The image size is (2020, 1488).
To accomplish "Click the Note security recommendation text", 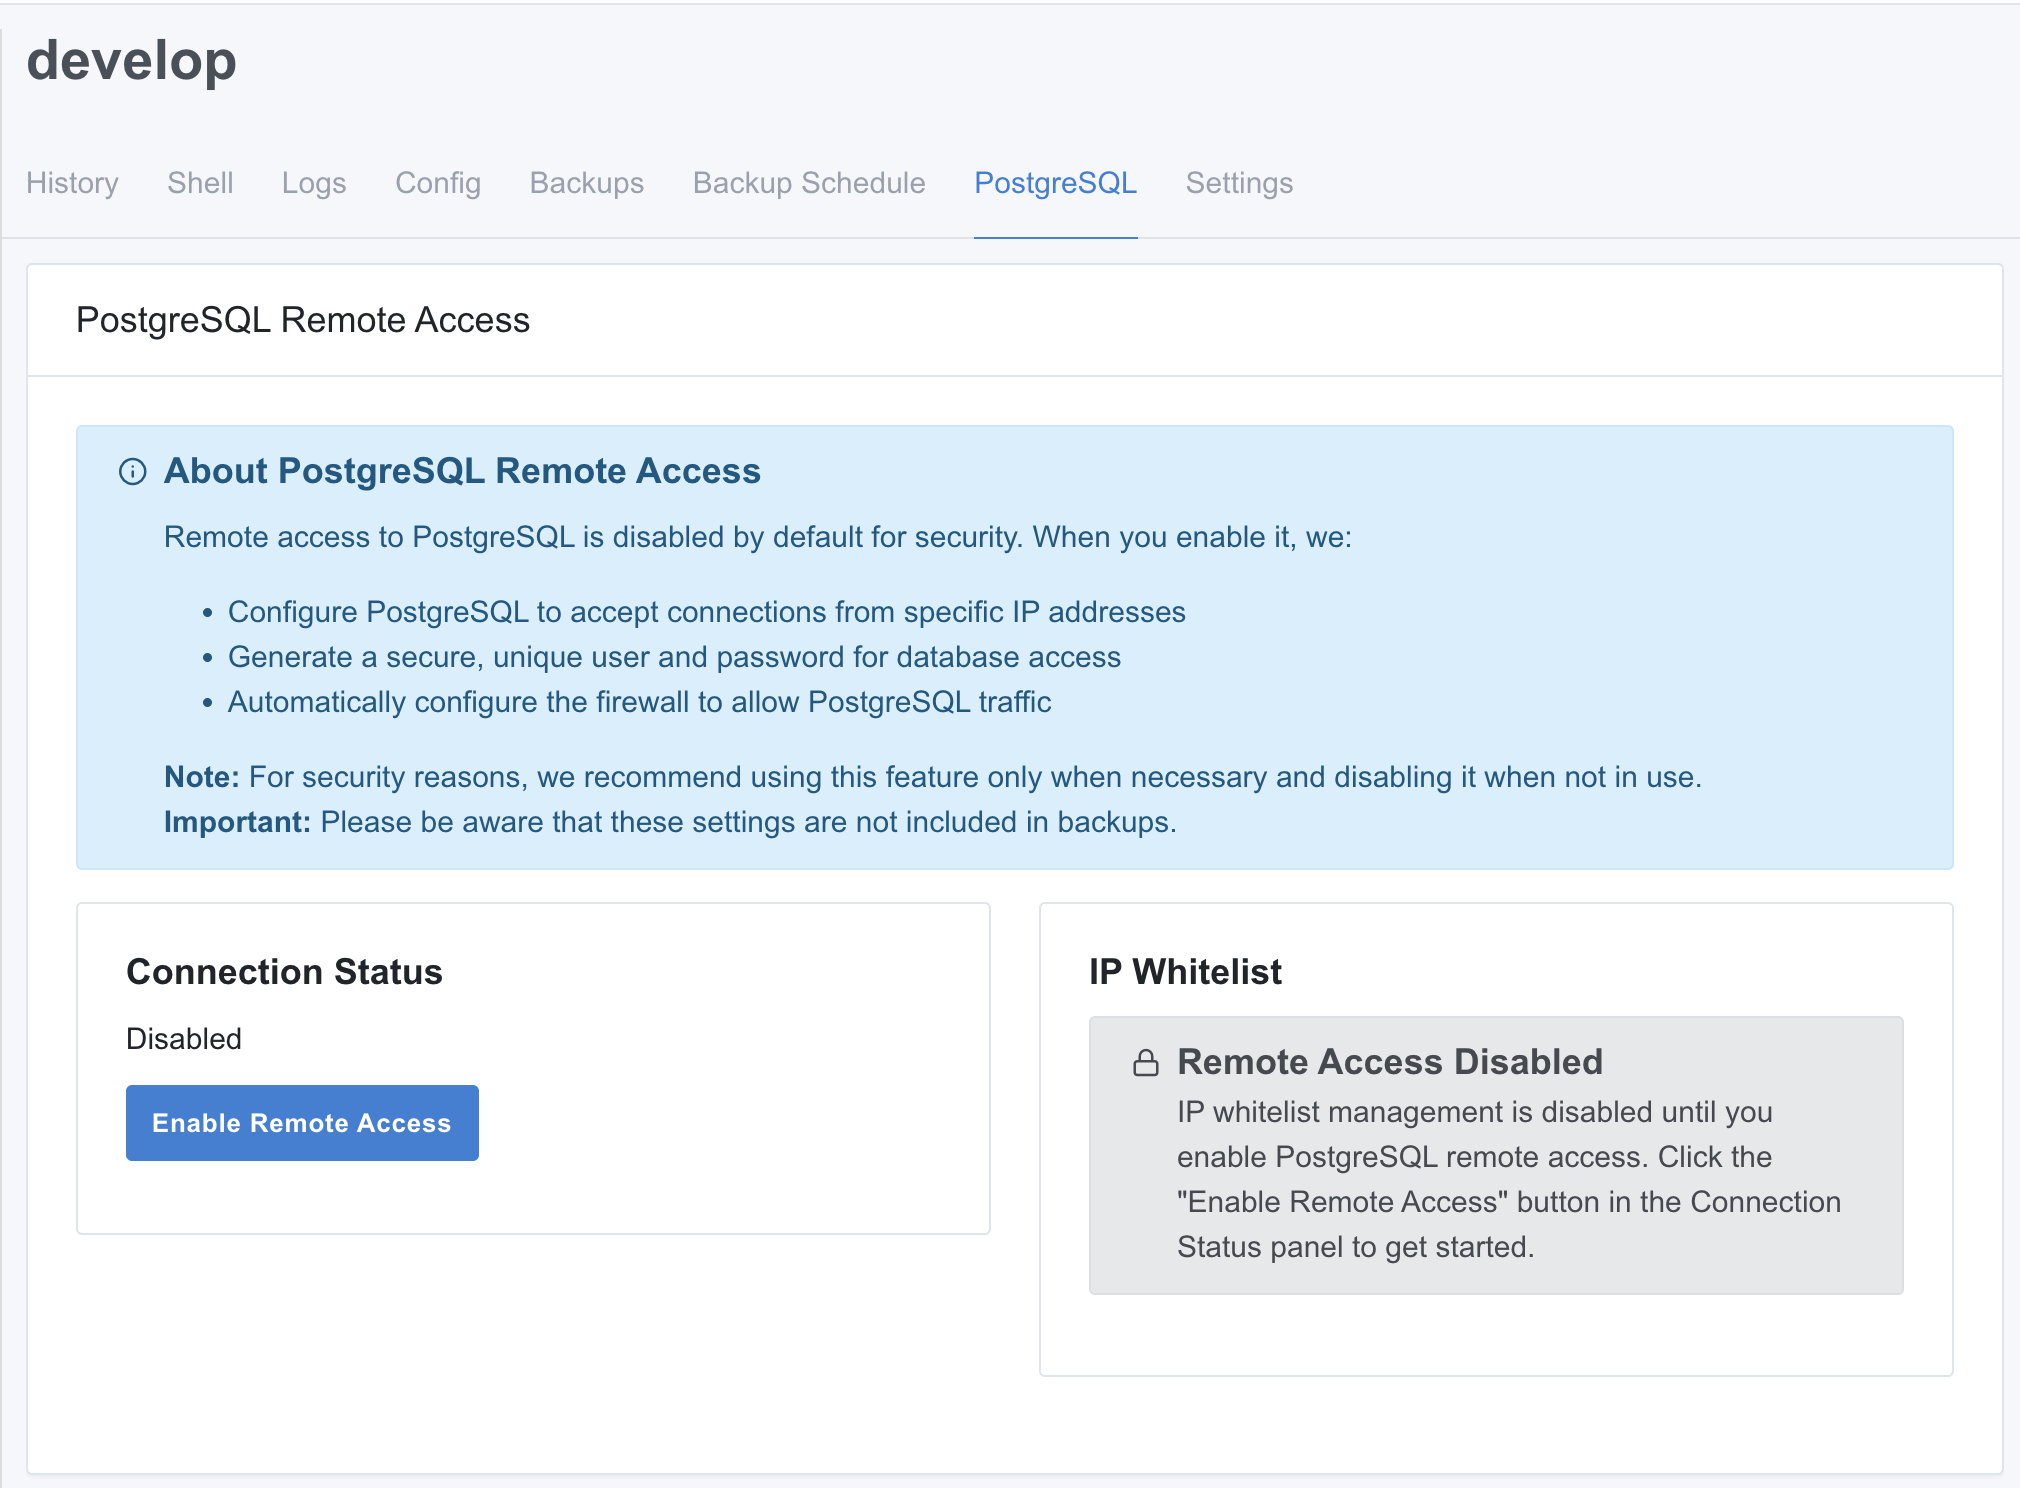I will pyautogui.click(x=930, y=777).
